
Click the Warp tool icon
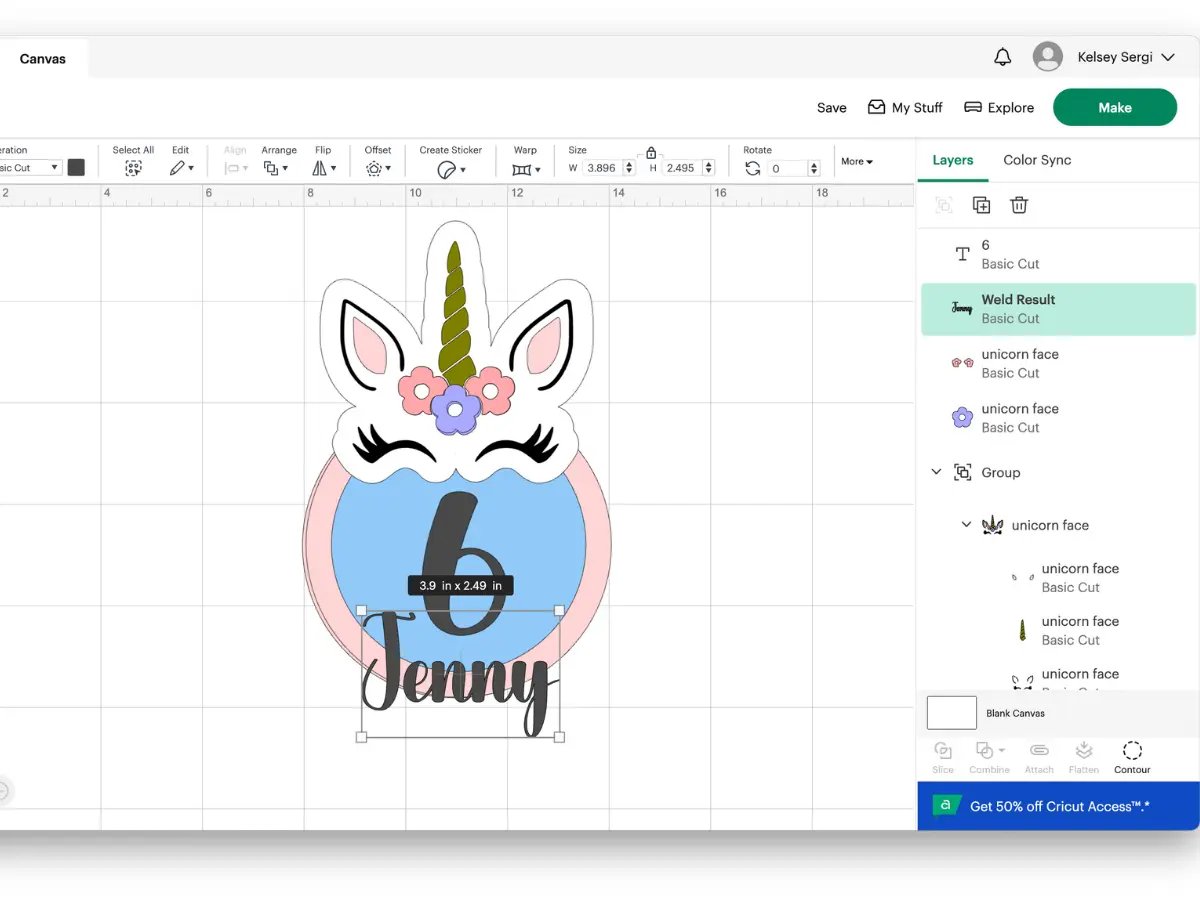coord(521,170)
